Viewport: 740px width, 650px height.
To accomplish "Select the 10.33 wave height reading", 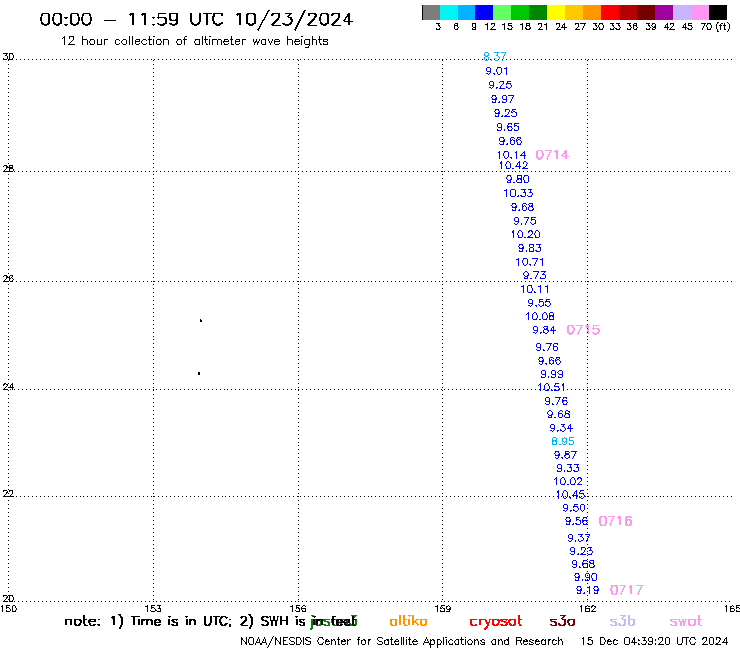I will [518, 193].
